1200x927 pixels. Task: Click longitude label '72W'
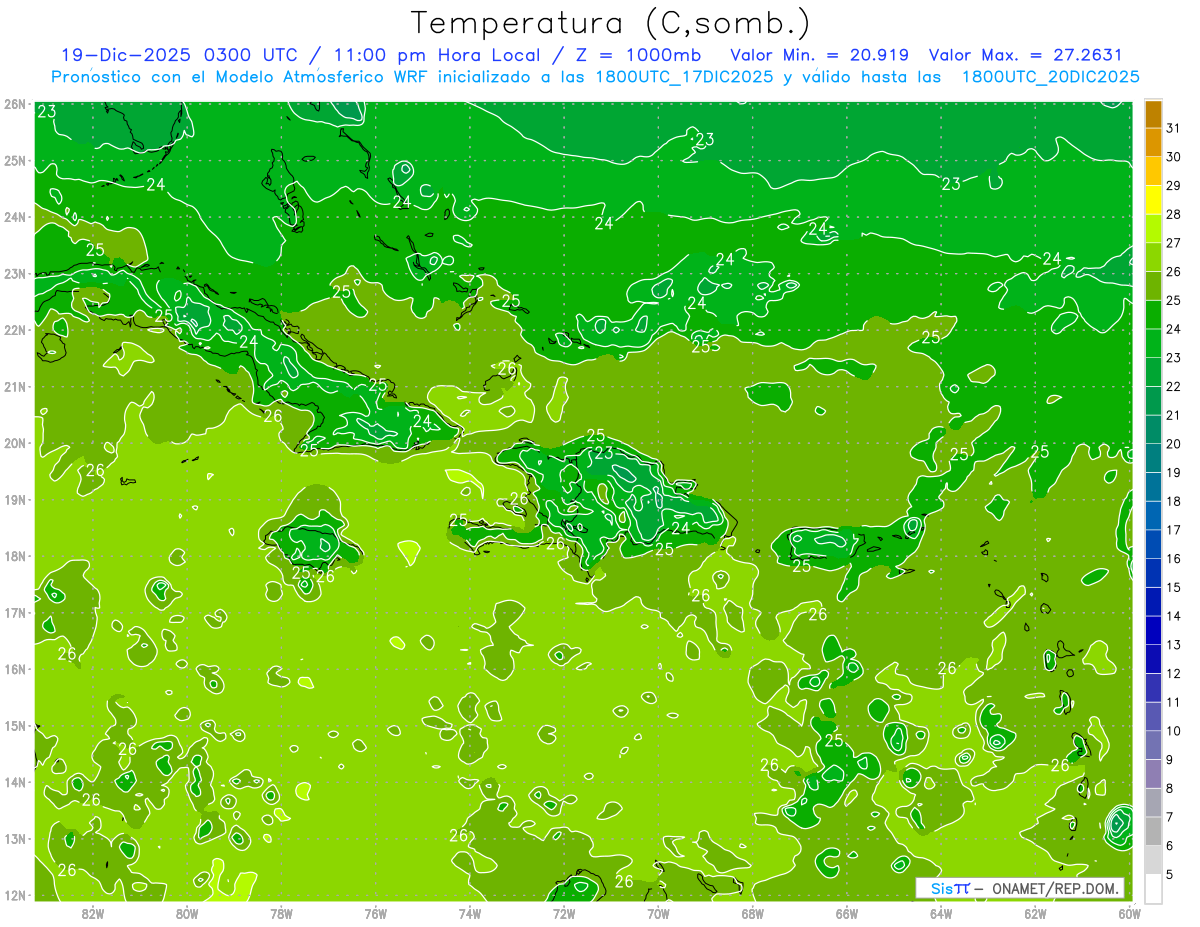tap(564, 913)
